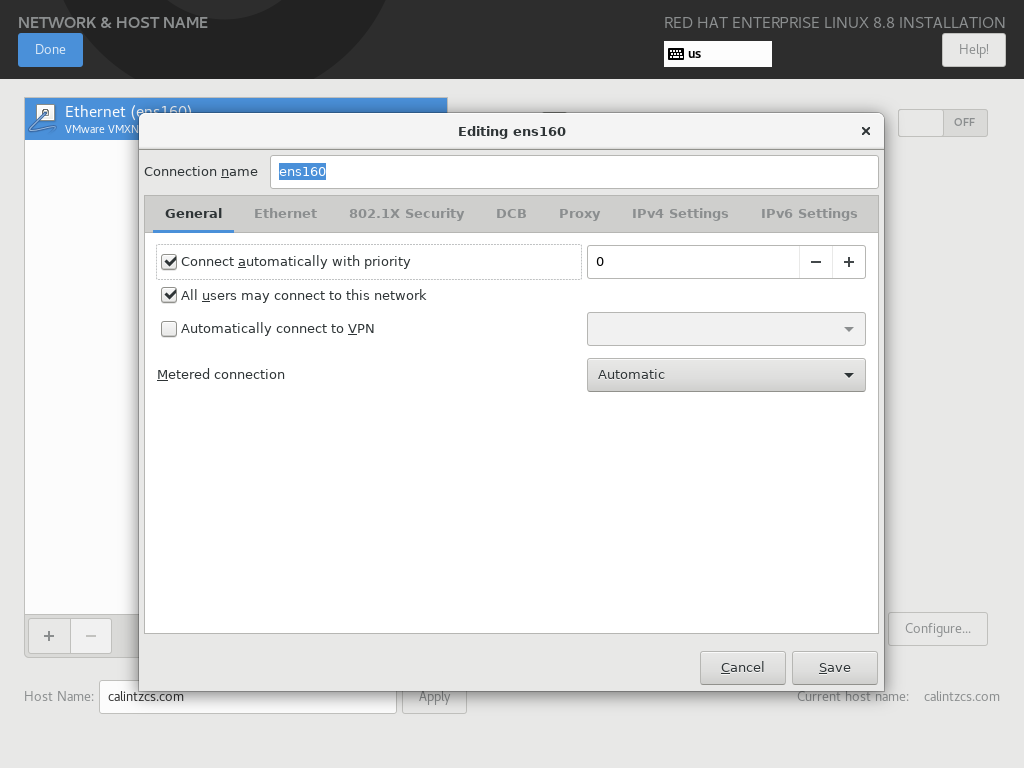Viewport: 1024px width, 768px height.
Task: Toggle Connect automatically with priority checkbox
Action: click(x=169, y=262)
